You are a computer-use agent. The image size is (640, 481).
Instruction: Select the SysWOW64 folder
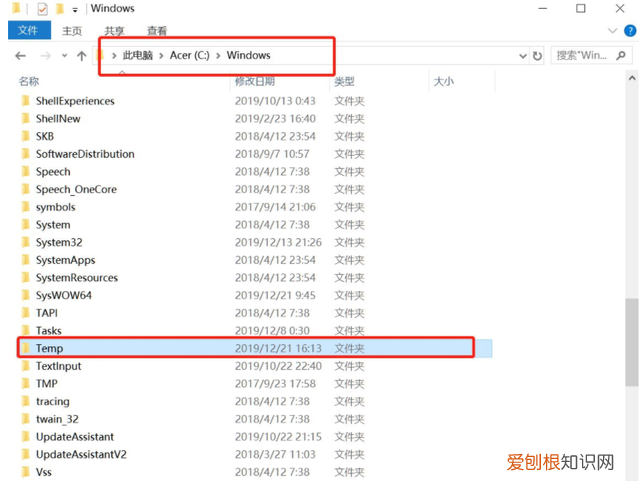(x=64, y=295)
